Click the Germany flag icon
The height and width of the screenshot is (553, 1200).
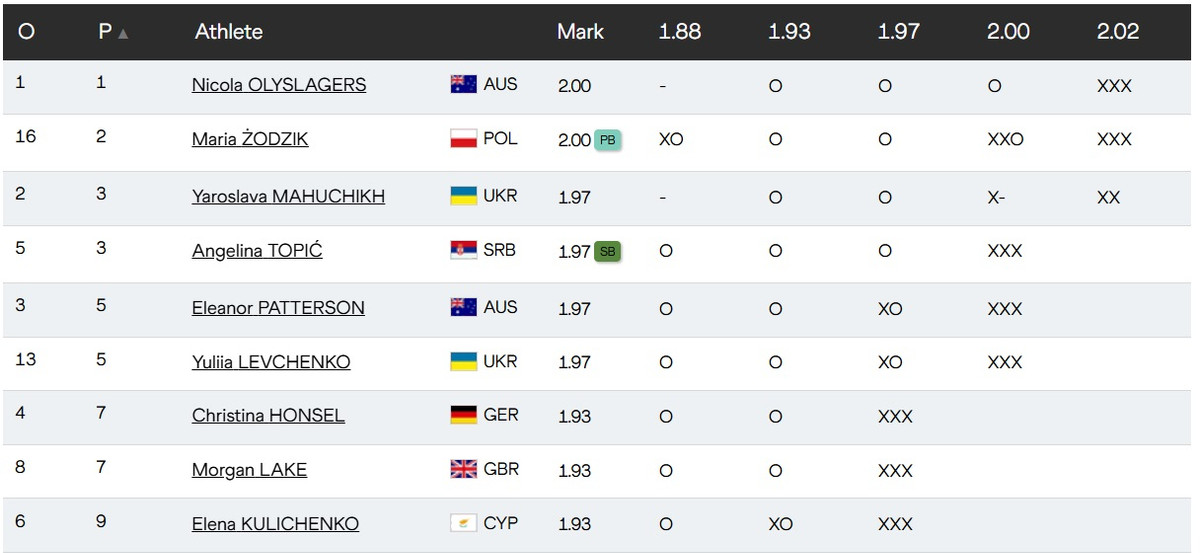pyautogui.click(x=463, y=414)
